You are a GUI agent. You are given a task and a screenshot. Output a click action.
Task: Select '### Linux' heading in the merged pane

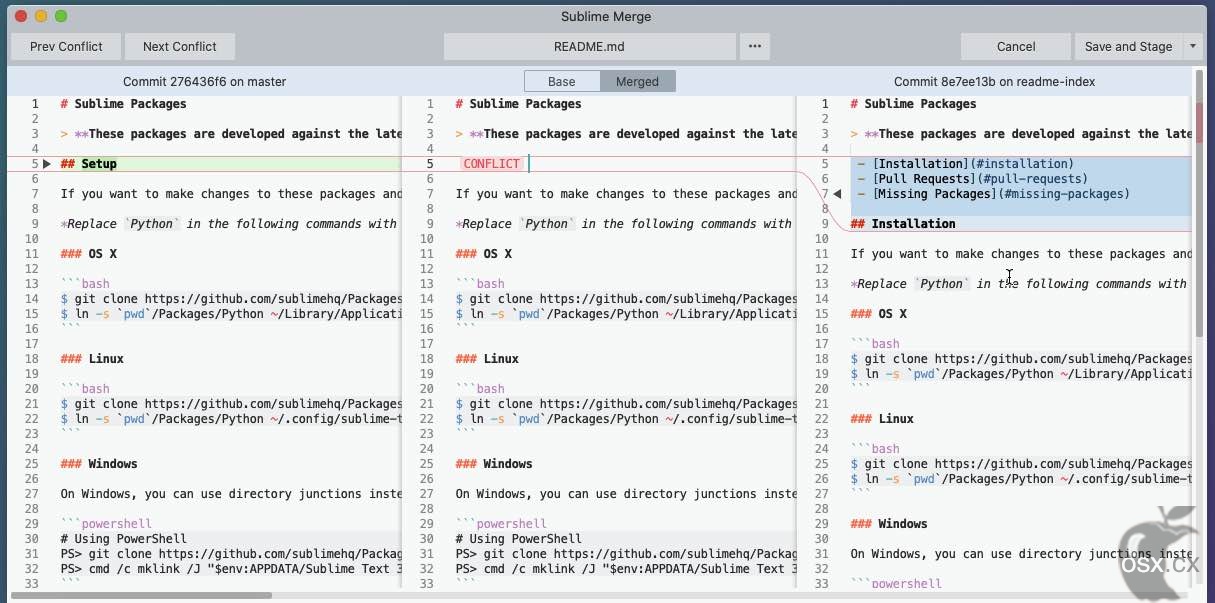(x=487, y=358)
